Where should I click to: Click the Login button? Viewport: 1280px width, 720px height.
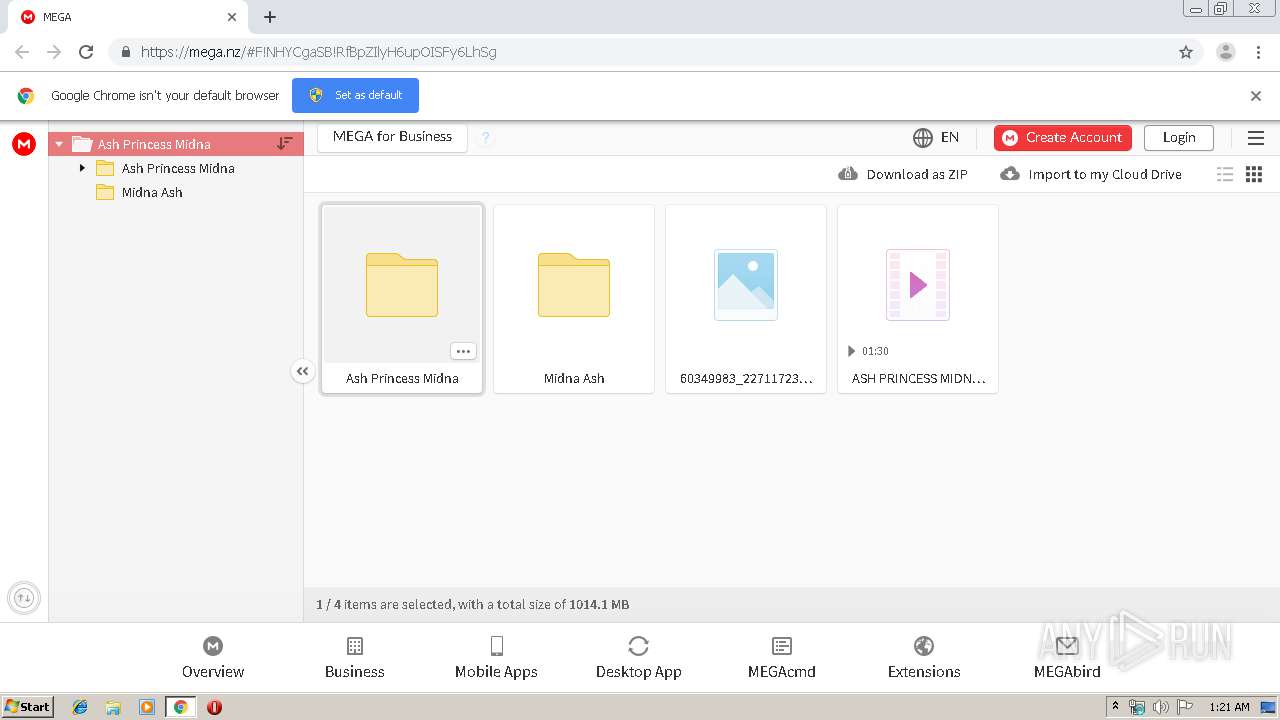coord(1179,137)
